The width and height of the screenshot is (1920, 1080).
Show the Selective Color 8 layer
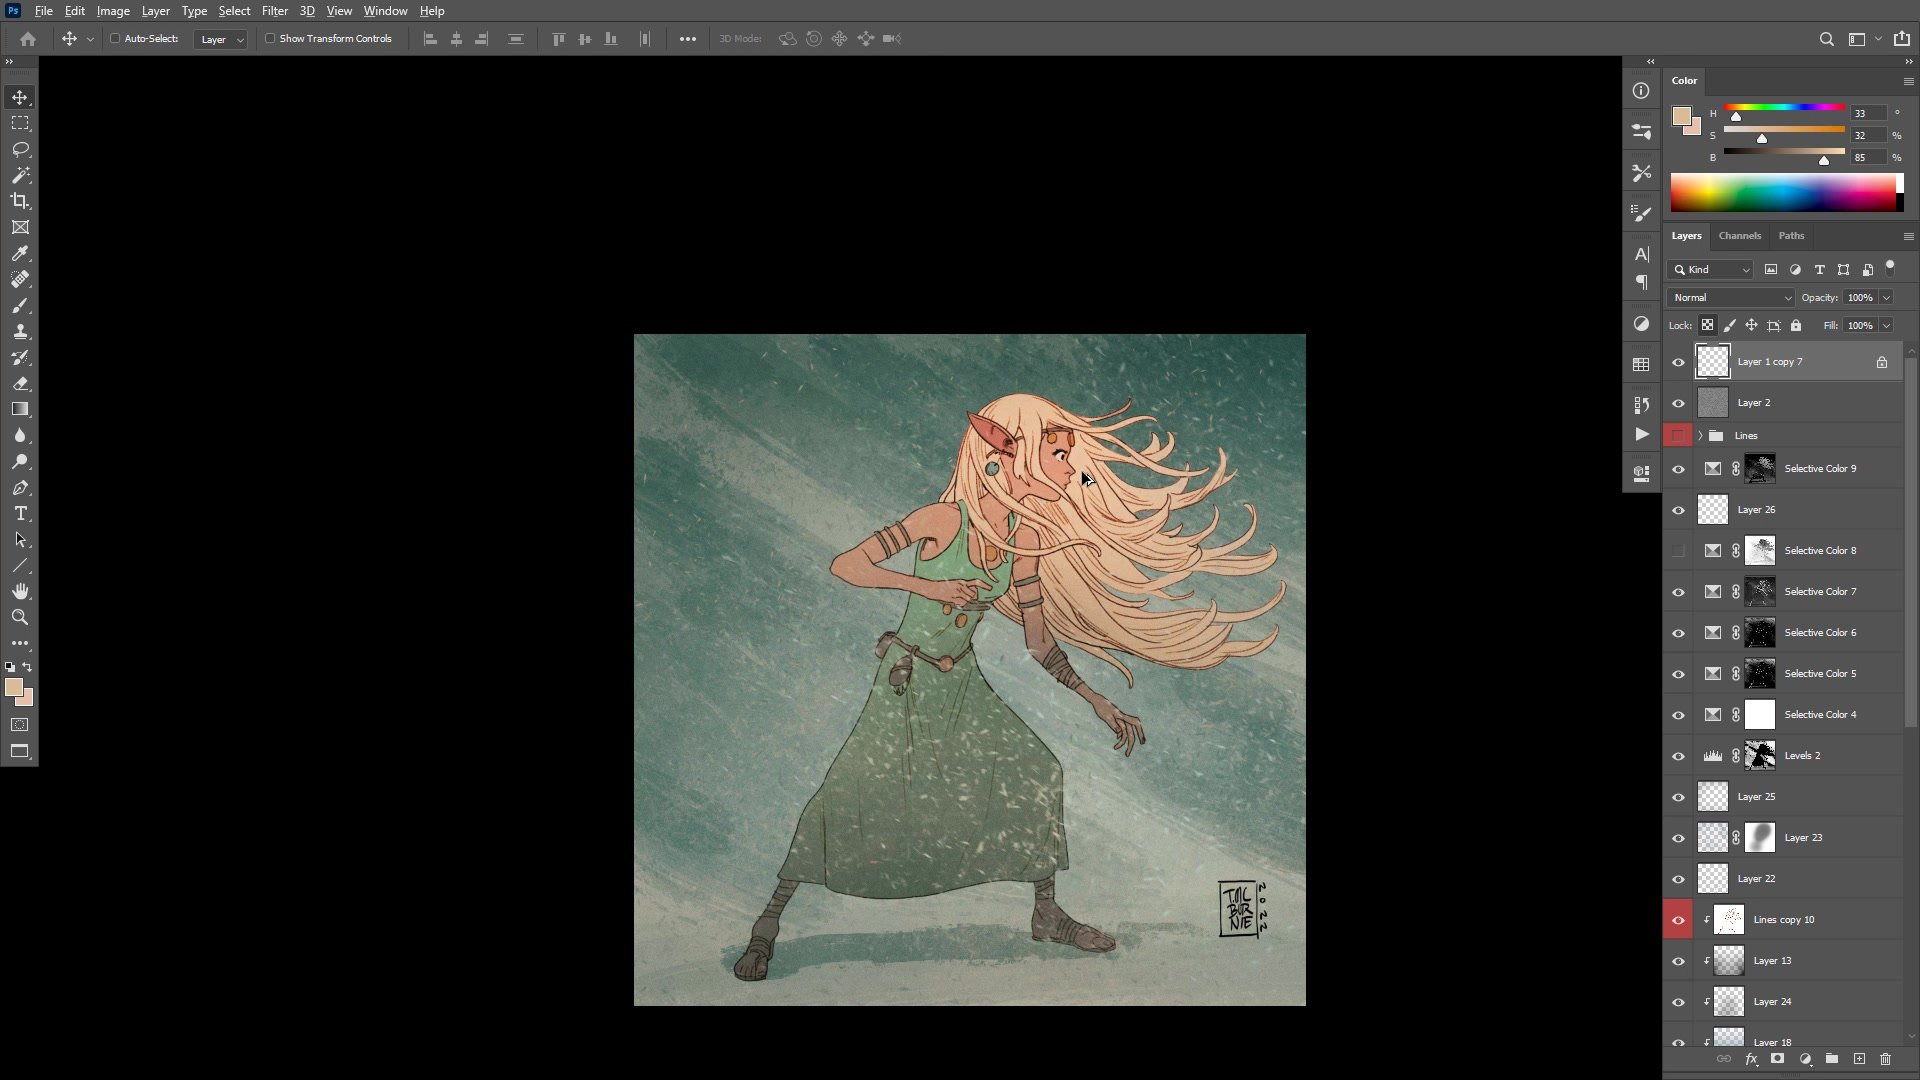click(1678, 551)
